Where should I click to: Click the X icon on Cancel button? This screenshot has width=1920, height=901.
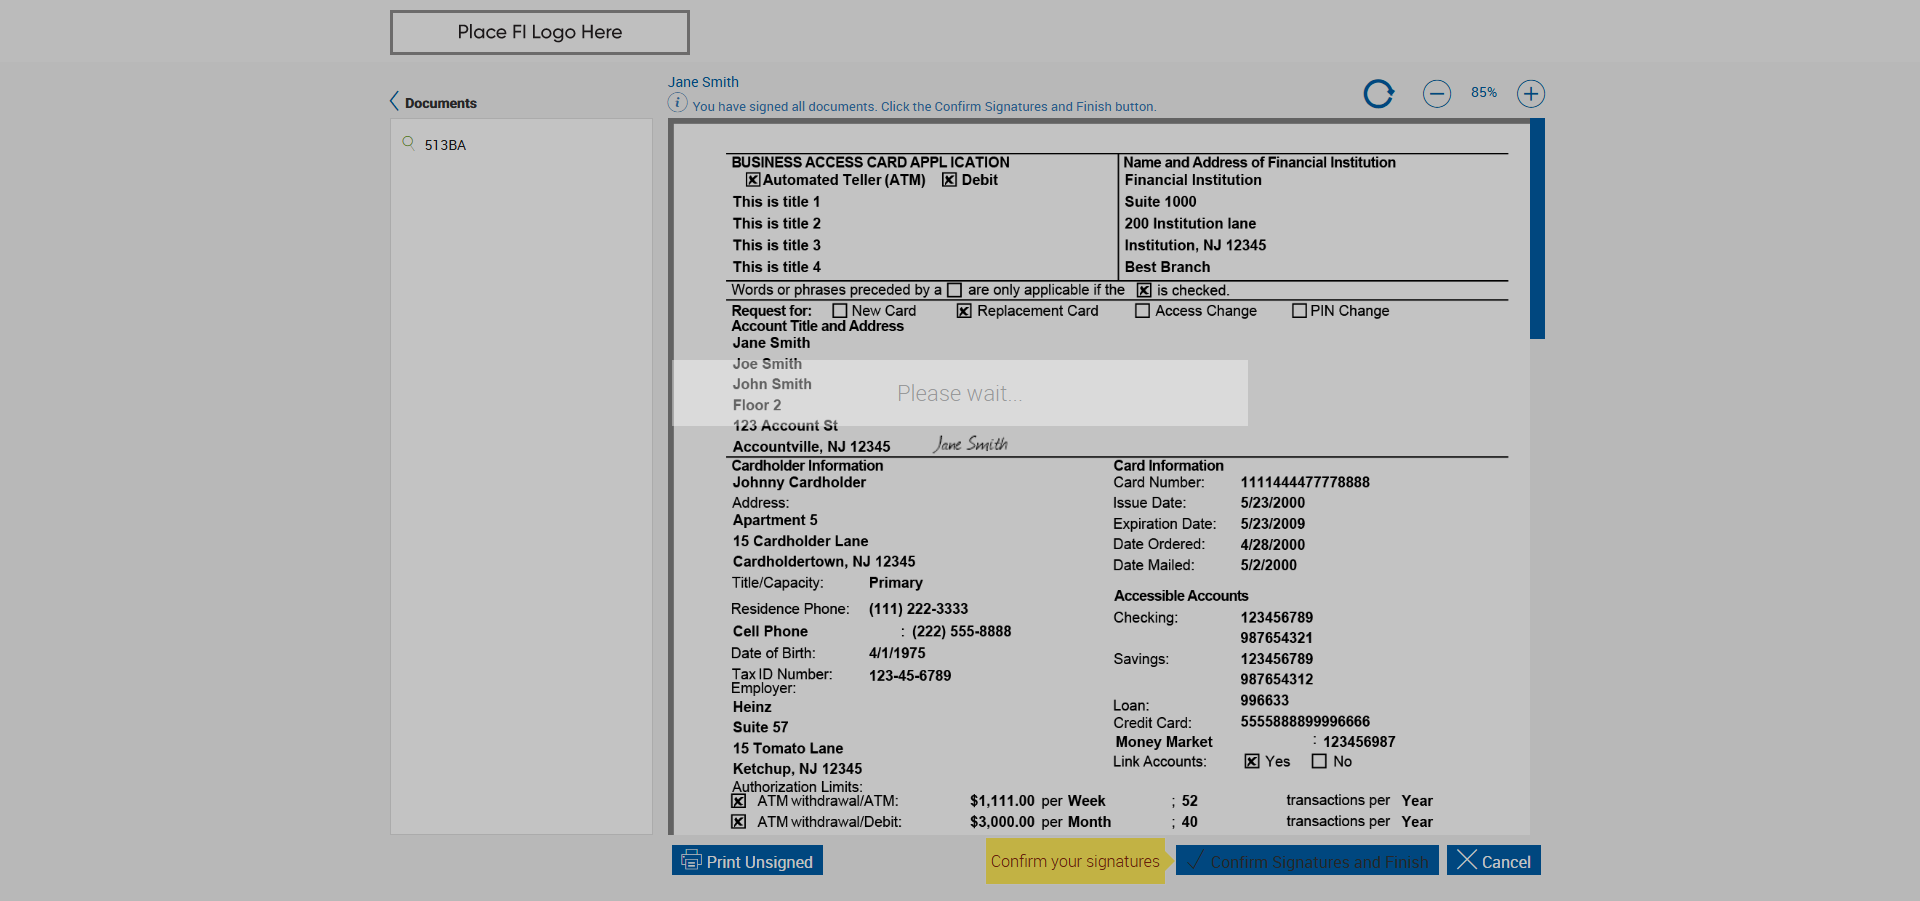tap(1466, 860)
